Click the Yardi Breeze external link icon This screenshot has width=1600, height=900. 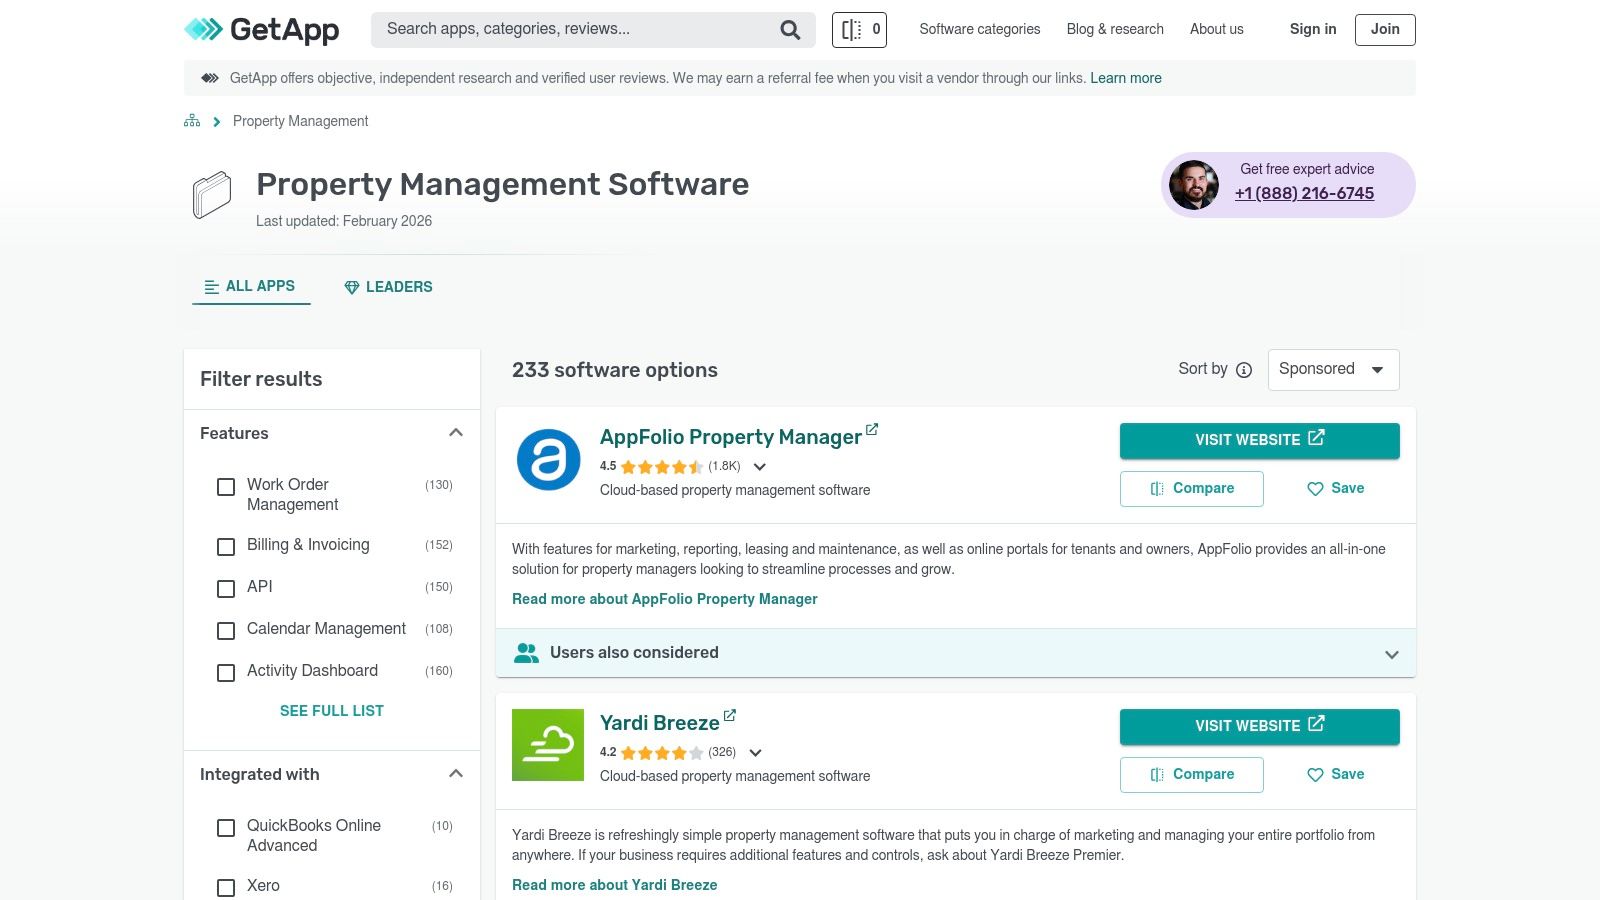pyautogui.click(x=730, y=715)
